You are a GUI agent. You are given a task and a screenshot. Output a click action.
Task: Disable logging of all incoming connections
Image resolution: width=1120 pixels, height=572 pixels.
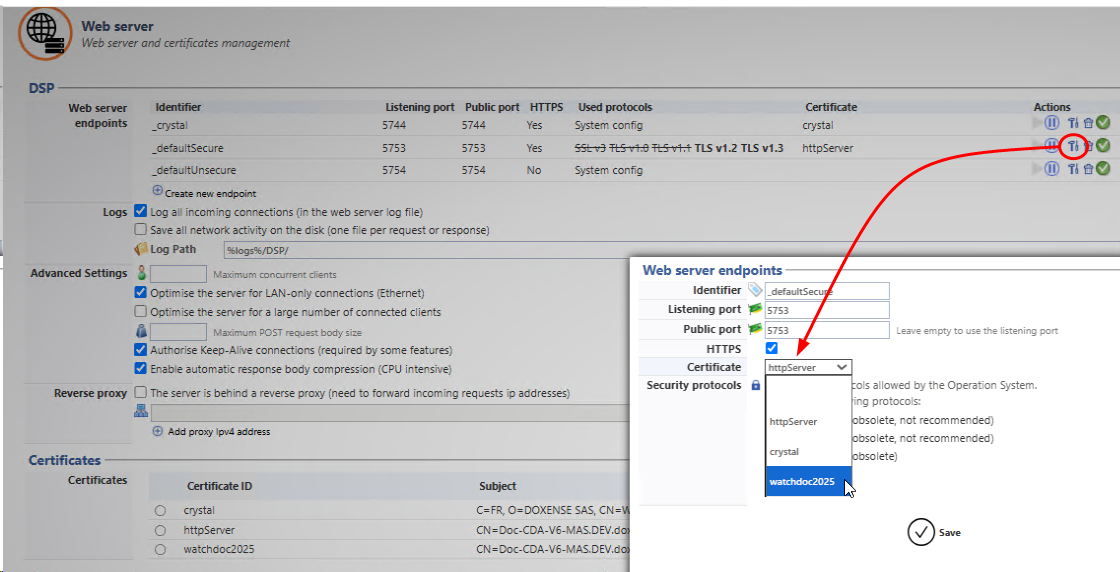(141, 212)
